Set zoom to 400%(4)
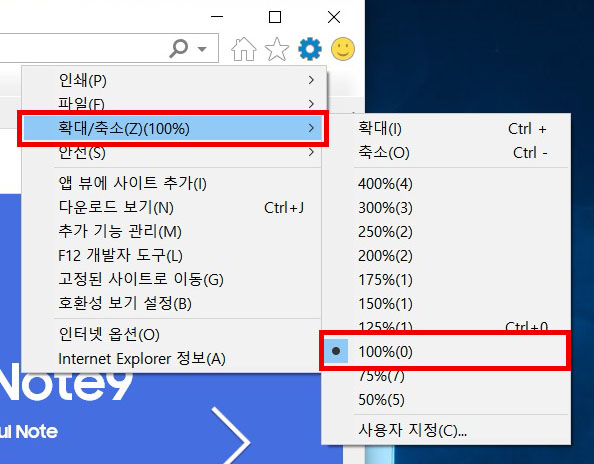The height and width of the screenshot is (464, 594). click(x=446, y=184)
